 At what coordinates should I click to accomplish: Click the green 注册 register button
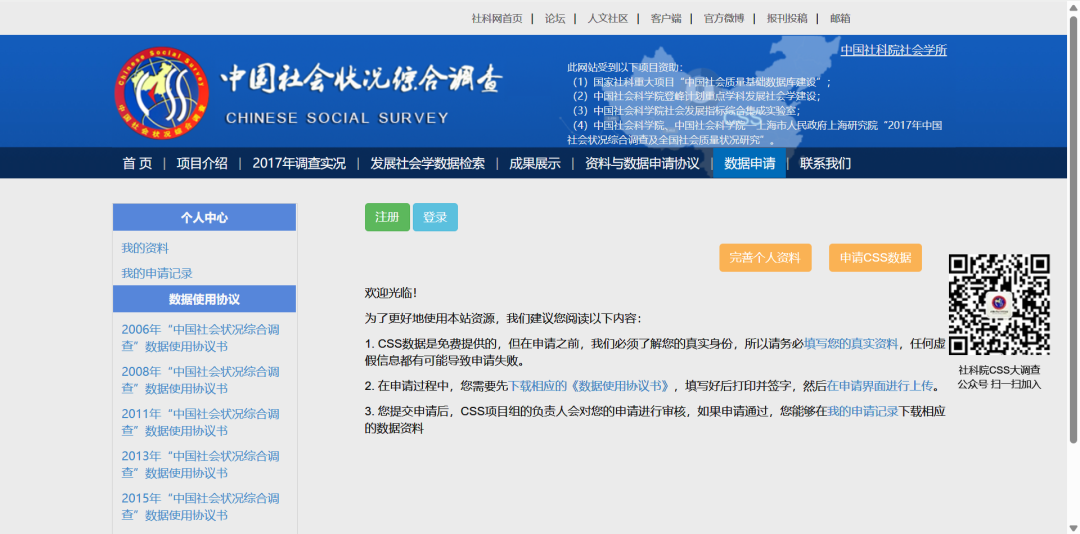[387, 217]
